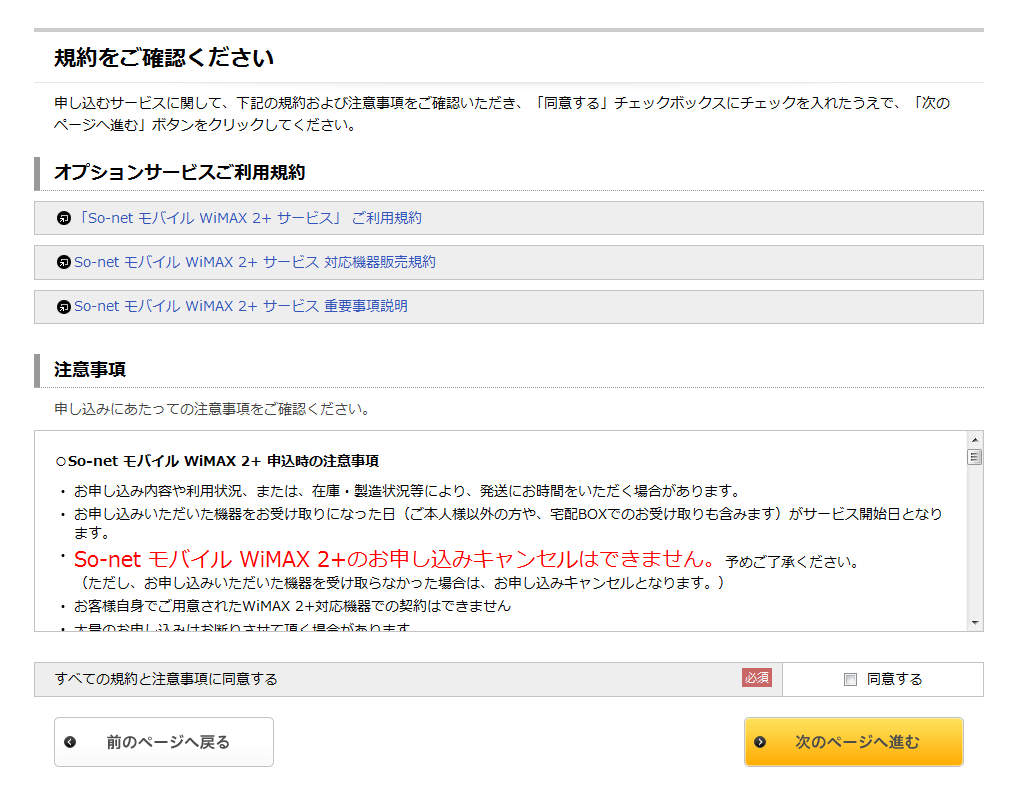Click forward arrow icon on 次のページへ進む
The image size is (1020, 796).
click(x=760, y=742)
